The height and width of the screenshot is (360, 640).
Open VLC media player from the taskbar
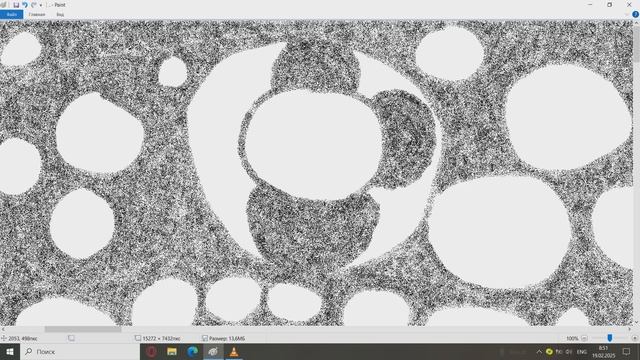tap(234, 351)
